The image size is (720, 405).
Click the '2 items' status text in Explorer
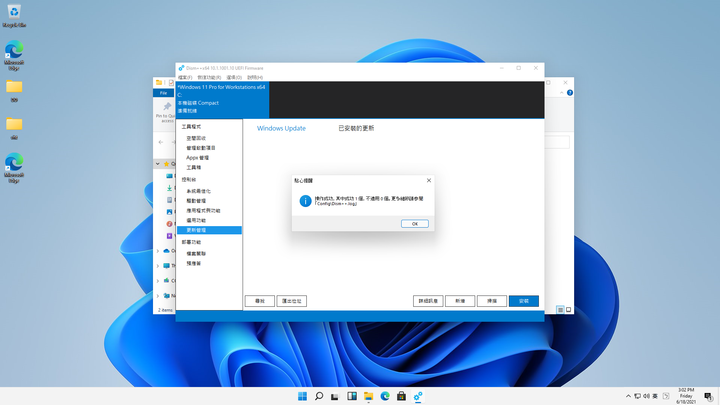165,310
